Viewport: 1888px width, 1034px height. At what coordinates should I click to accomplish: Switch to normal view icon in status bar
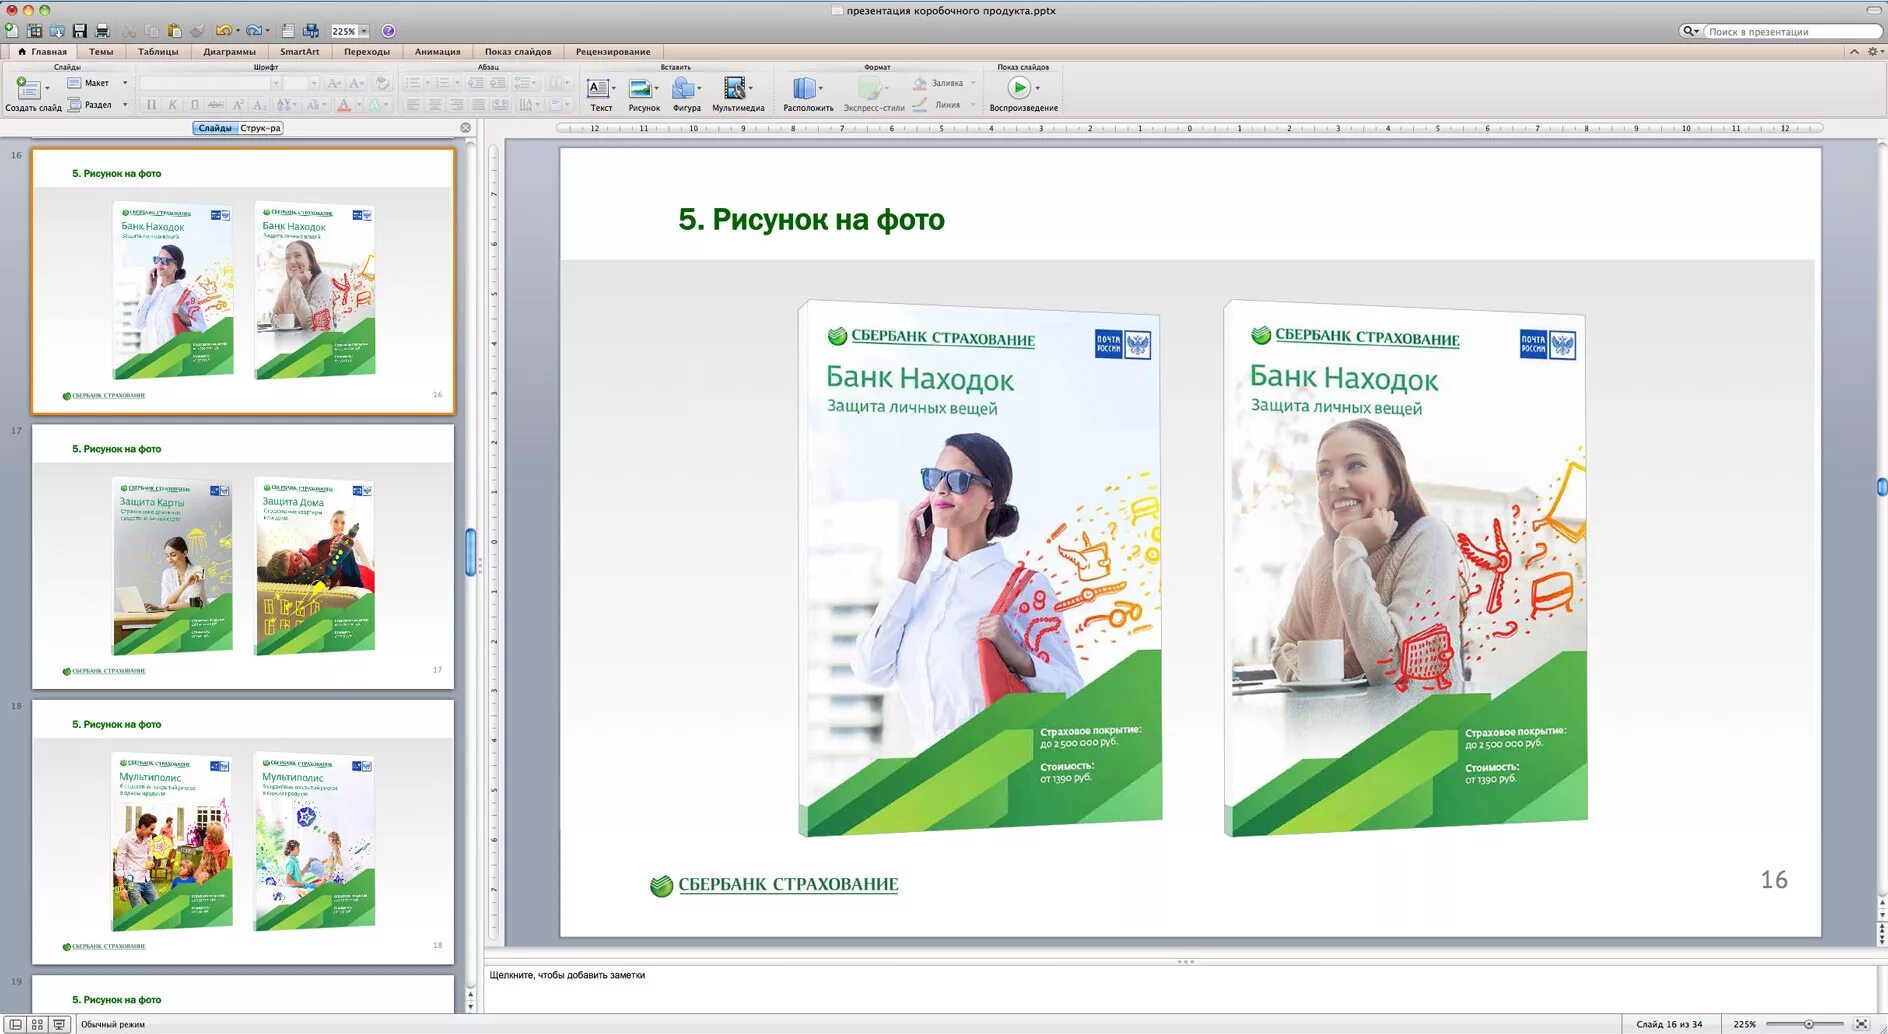pos(15,1024)
